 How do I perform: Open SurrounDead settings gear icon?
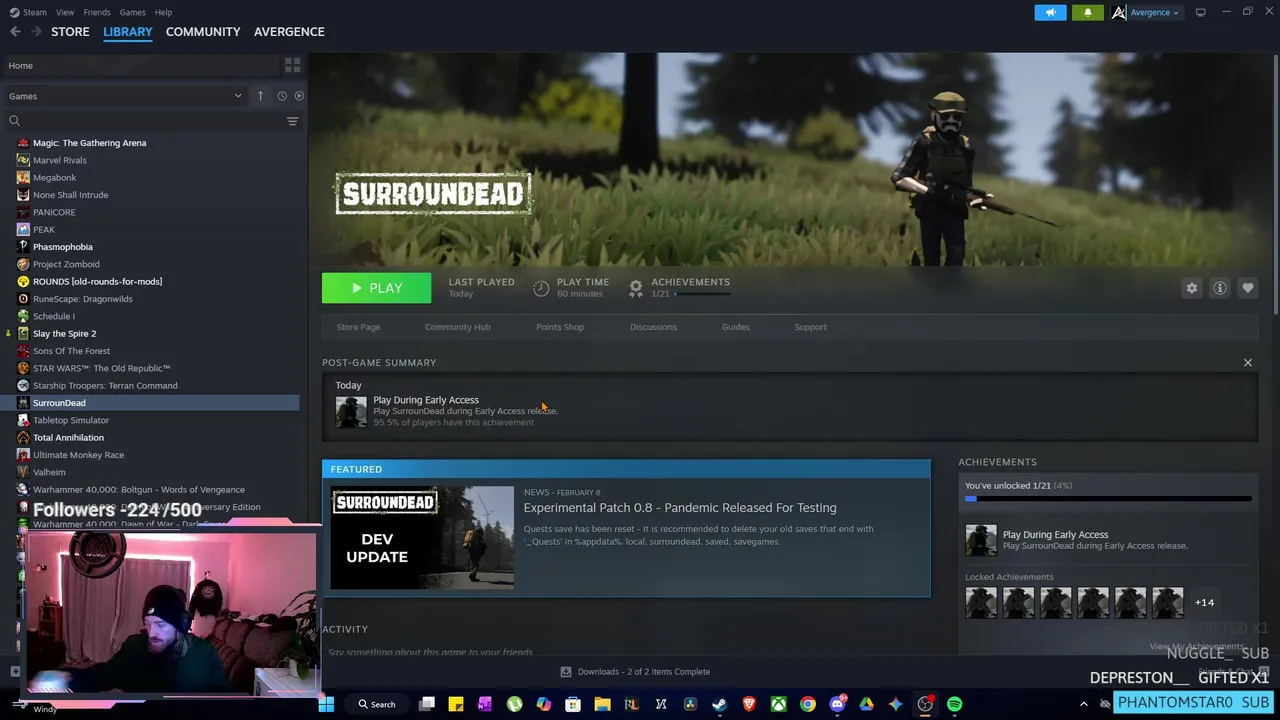tap(1191, 288)
